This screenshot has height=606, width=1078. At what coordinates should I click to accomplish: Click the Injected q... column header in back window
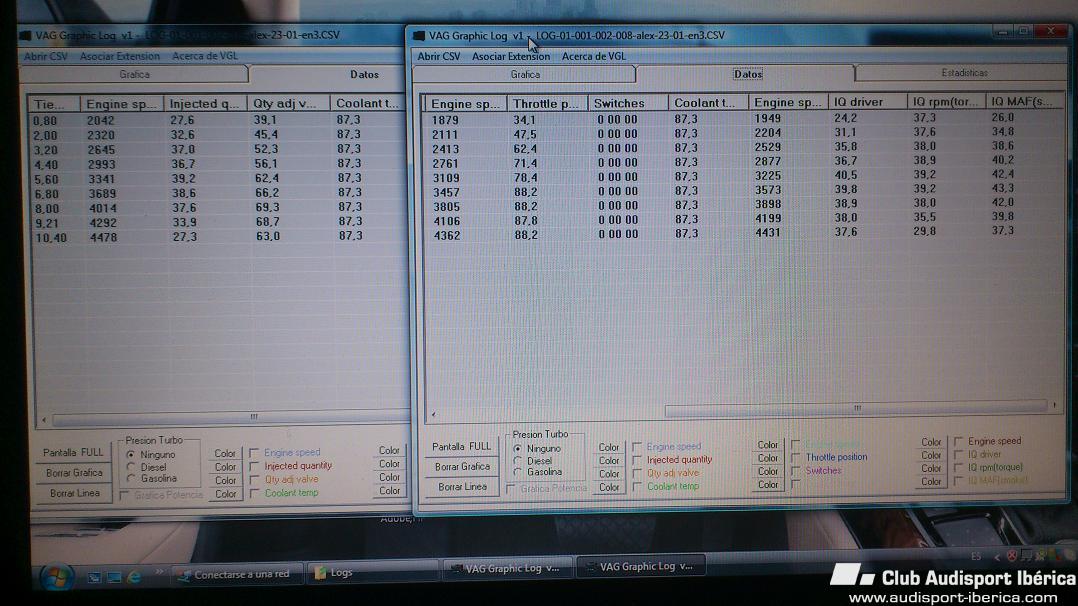click(x=205, y=103)
